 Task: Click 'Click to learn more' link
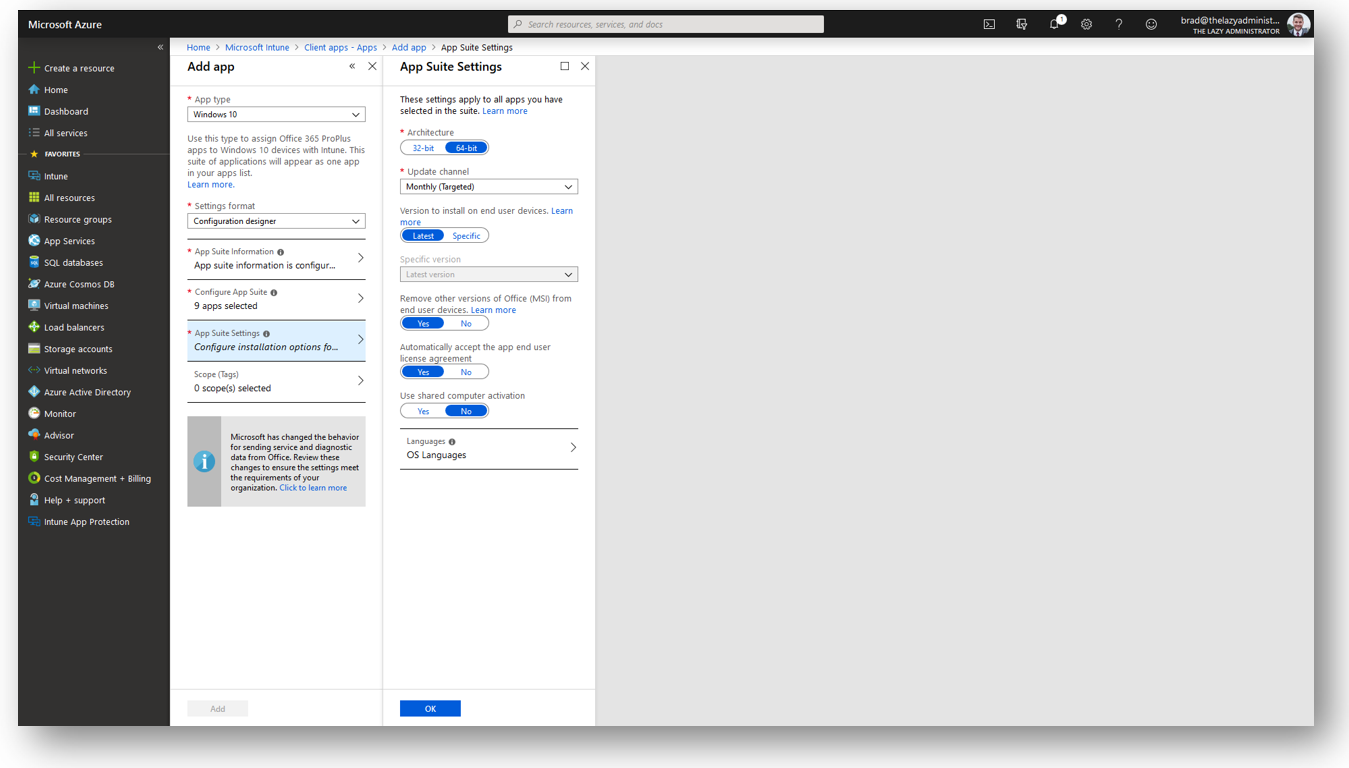click(x=313, y=488)
